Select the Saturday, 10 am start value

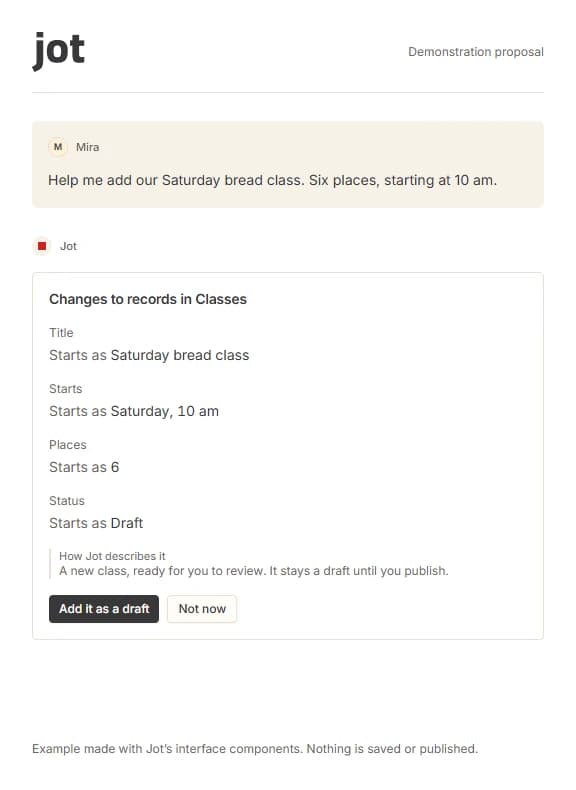(x=165, y=411)
